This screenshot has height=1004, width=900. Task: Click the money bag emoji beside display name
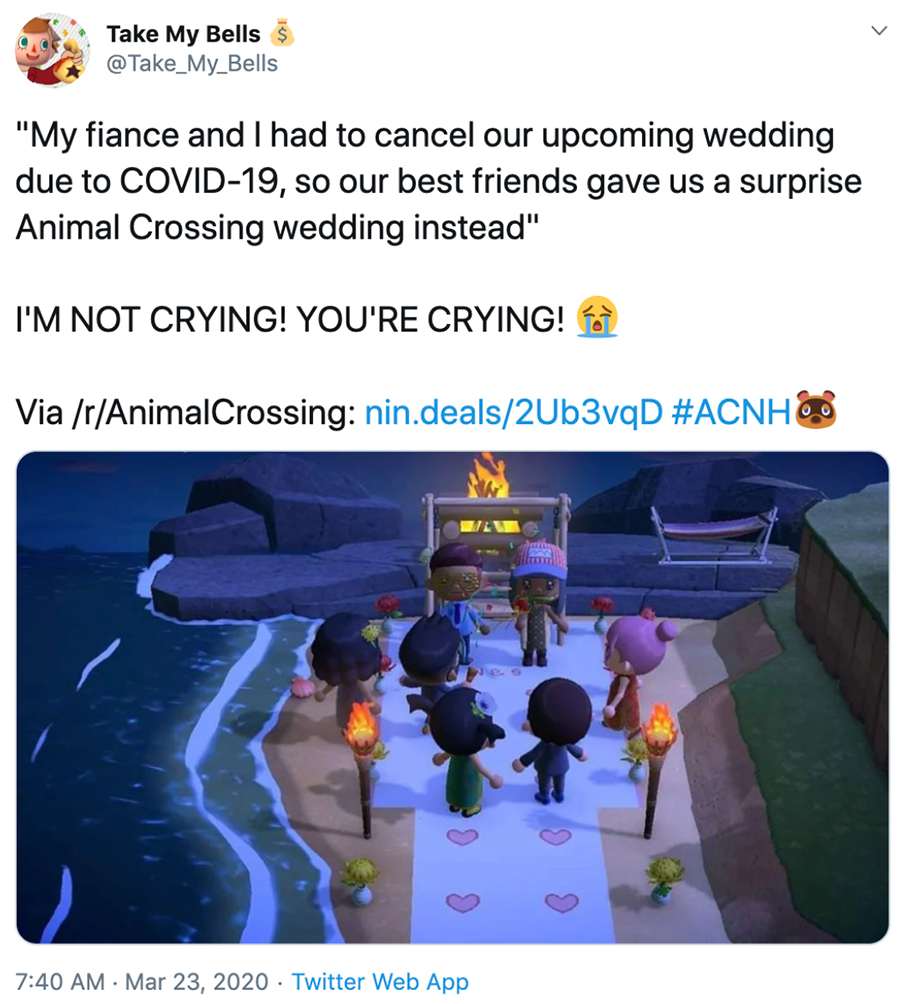point(282,33)
